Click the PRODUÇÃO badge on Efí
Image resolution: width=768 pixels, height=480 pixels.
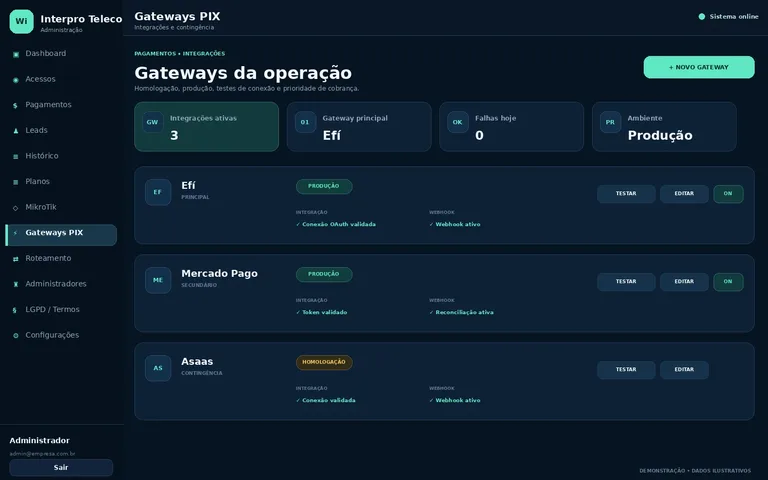(x=324, y=186)
